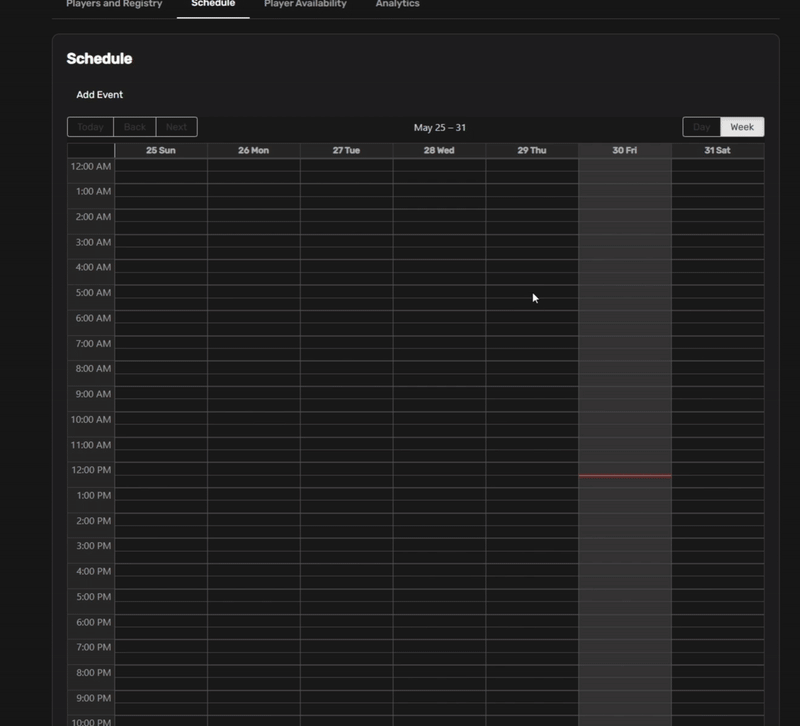
Task: Click the Add Event button
Action: tap(99, 94)
